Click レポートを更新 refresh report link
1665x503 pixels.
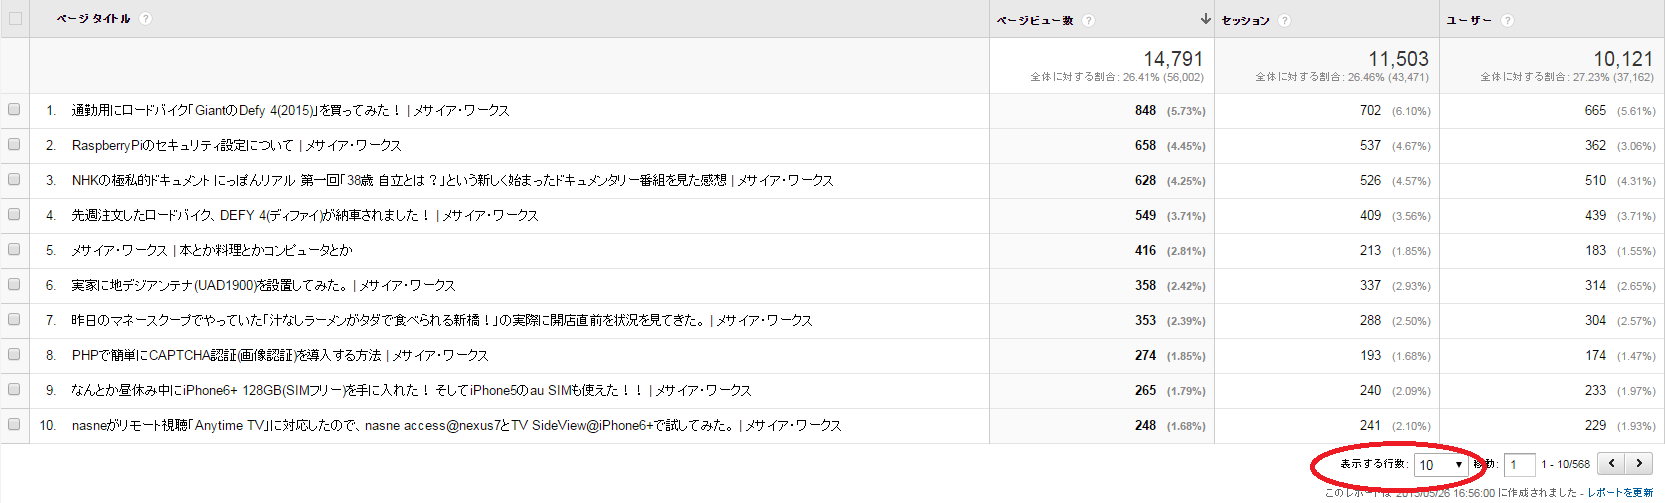(x=1620, y=493)
